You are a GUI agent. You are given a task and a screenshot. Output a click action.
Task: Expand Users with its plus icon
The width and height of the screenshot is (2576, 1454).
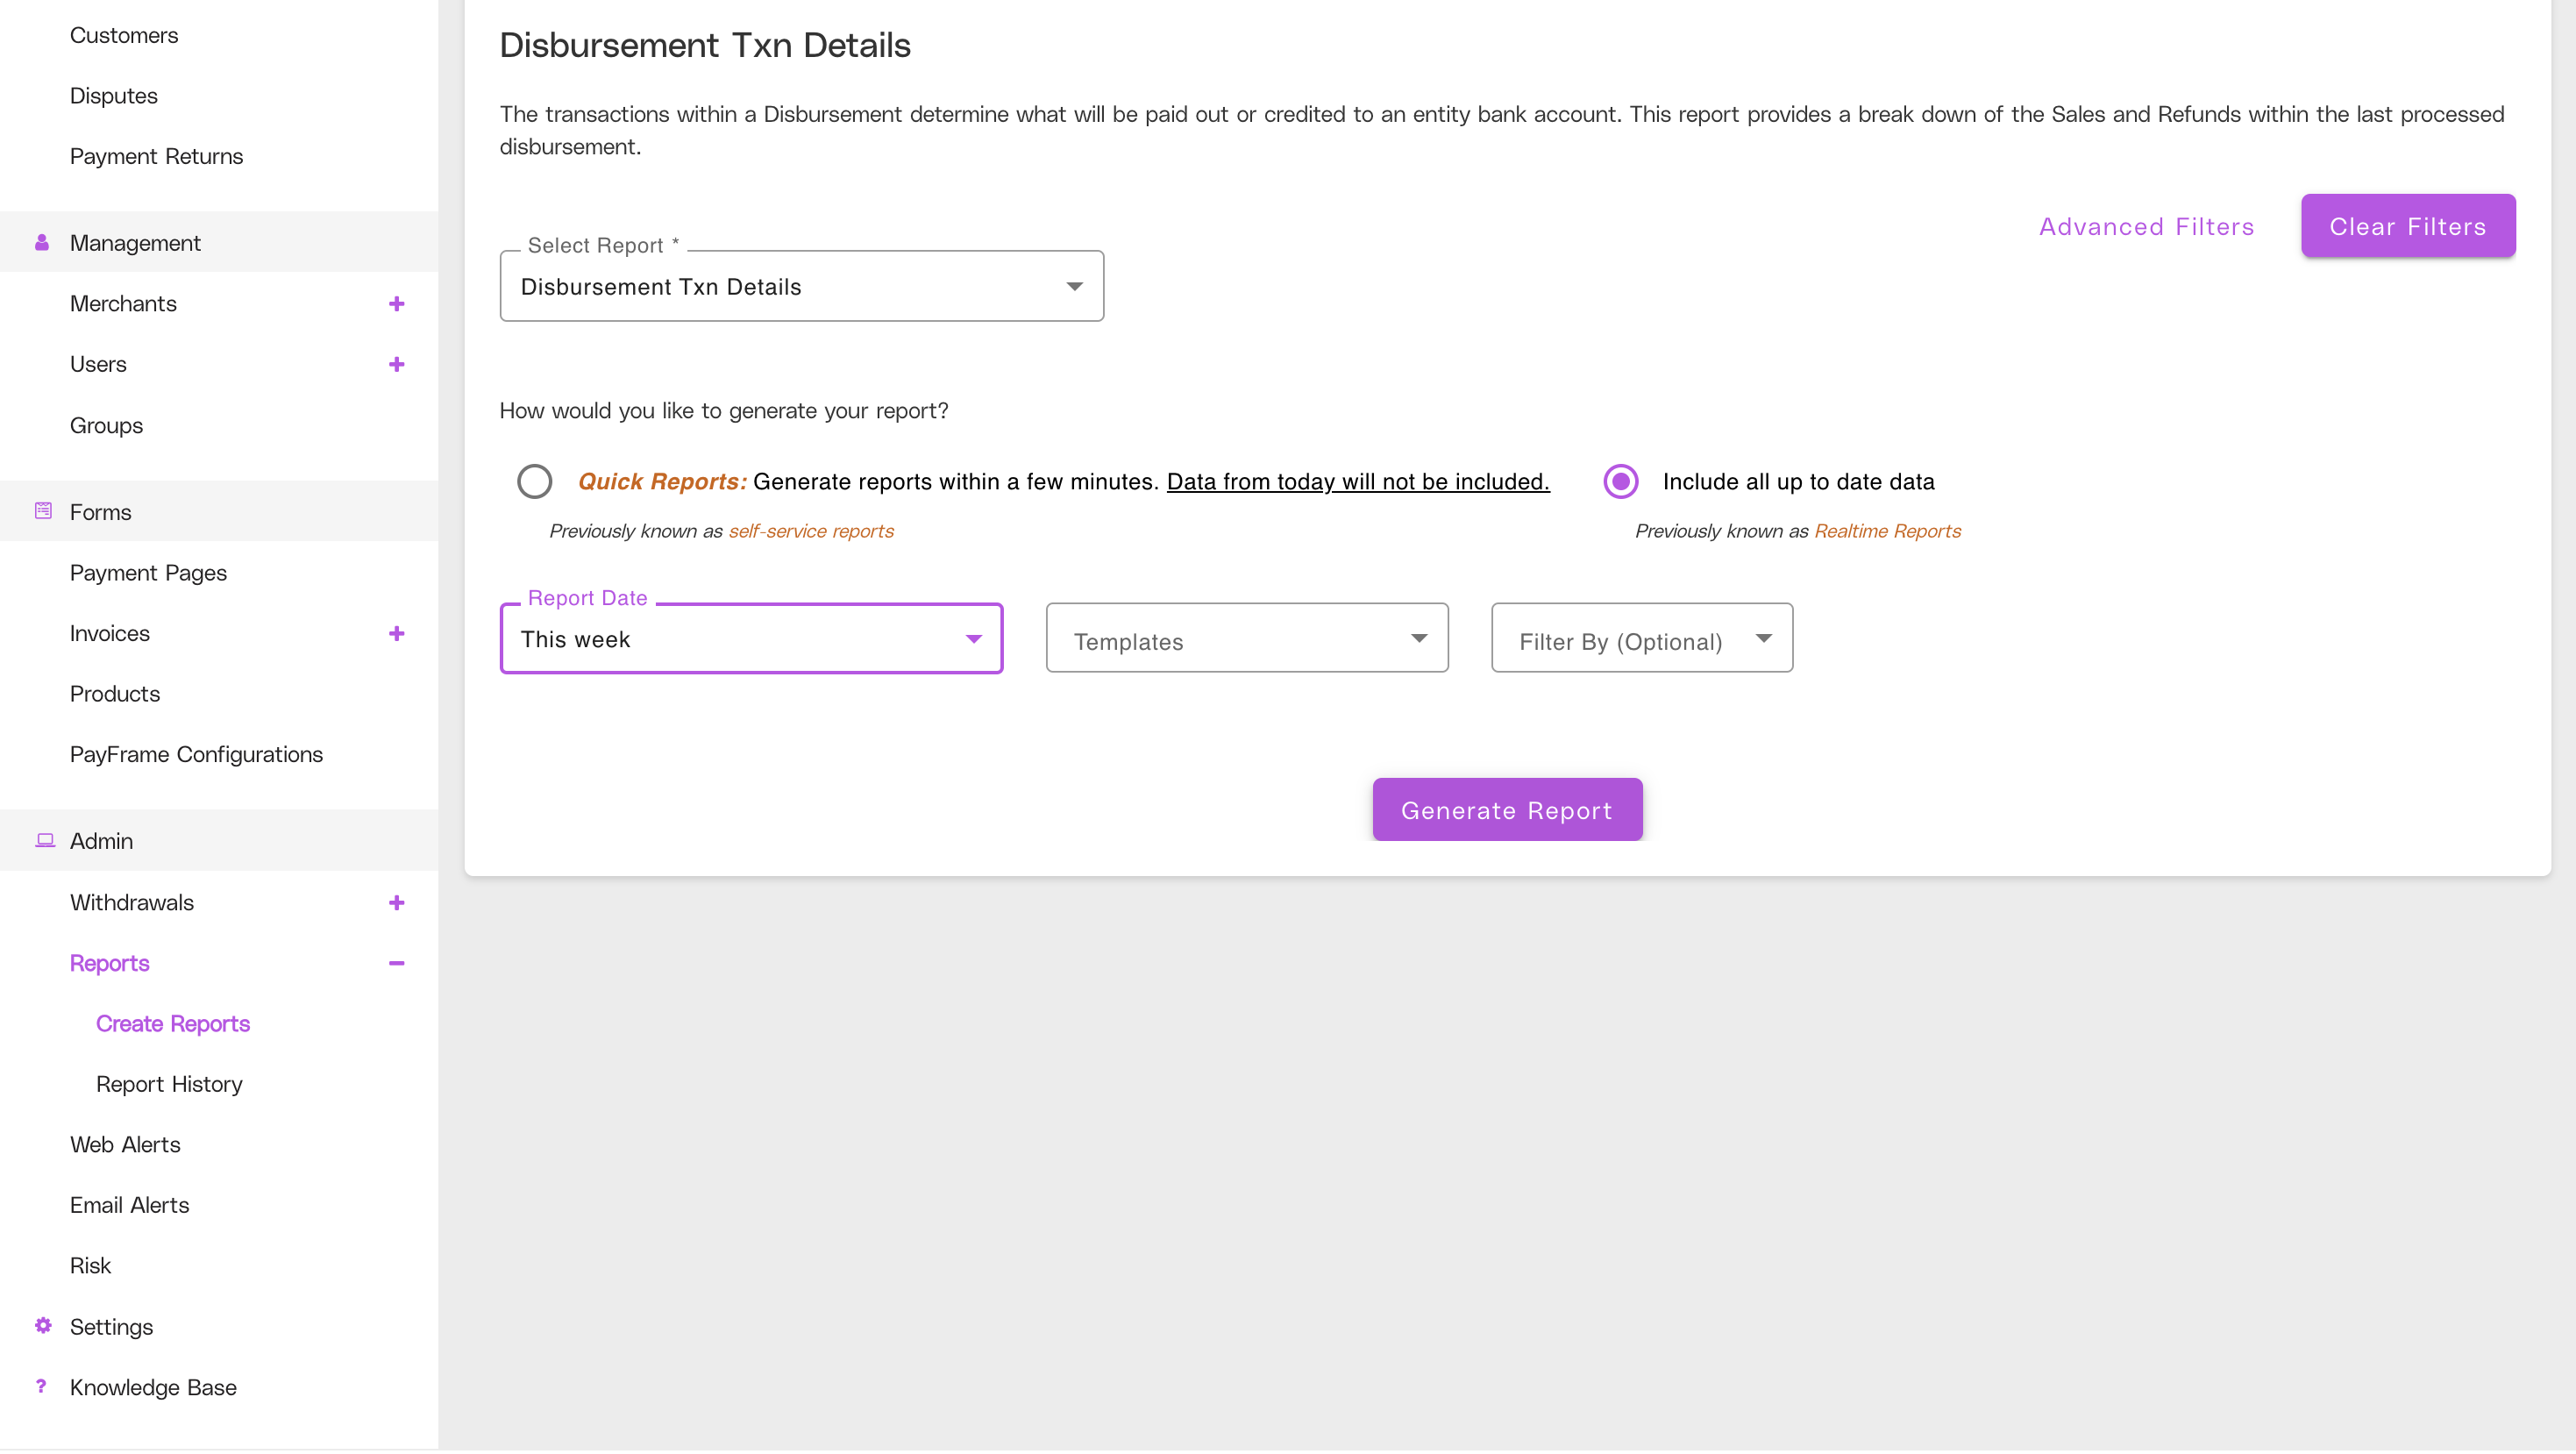point(397,364)
